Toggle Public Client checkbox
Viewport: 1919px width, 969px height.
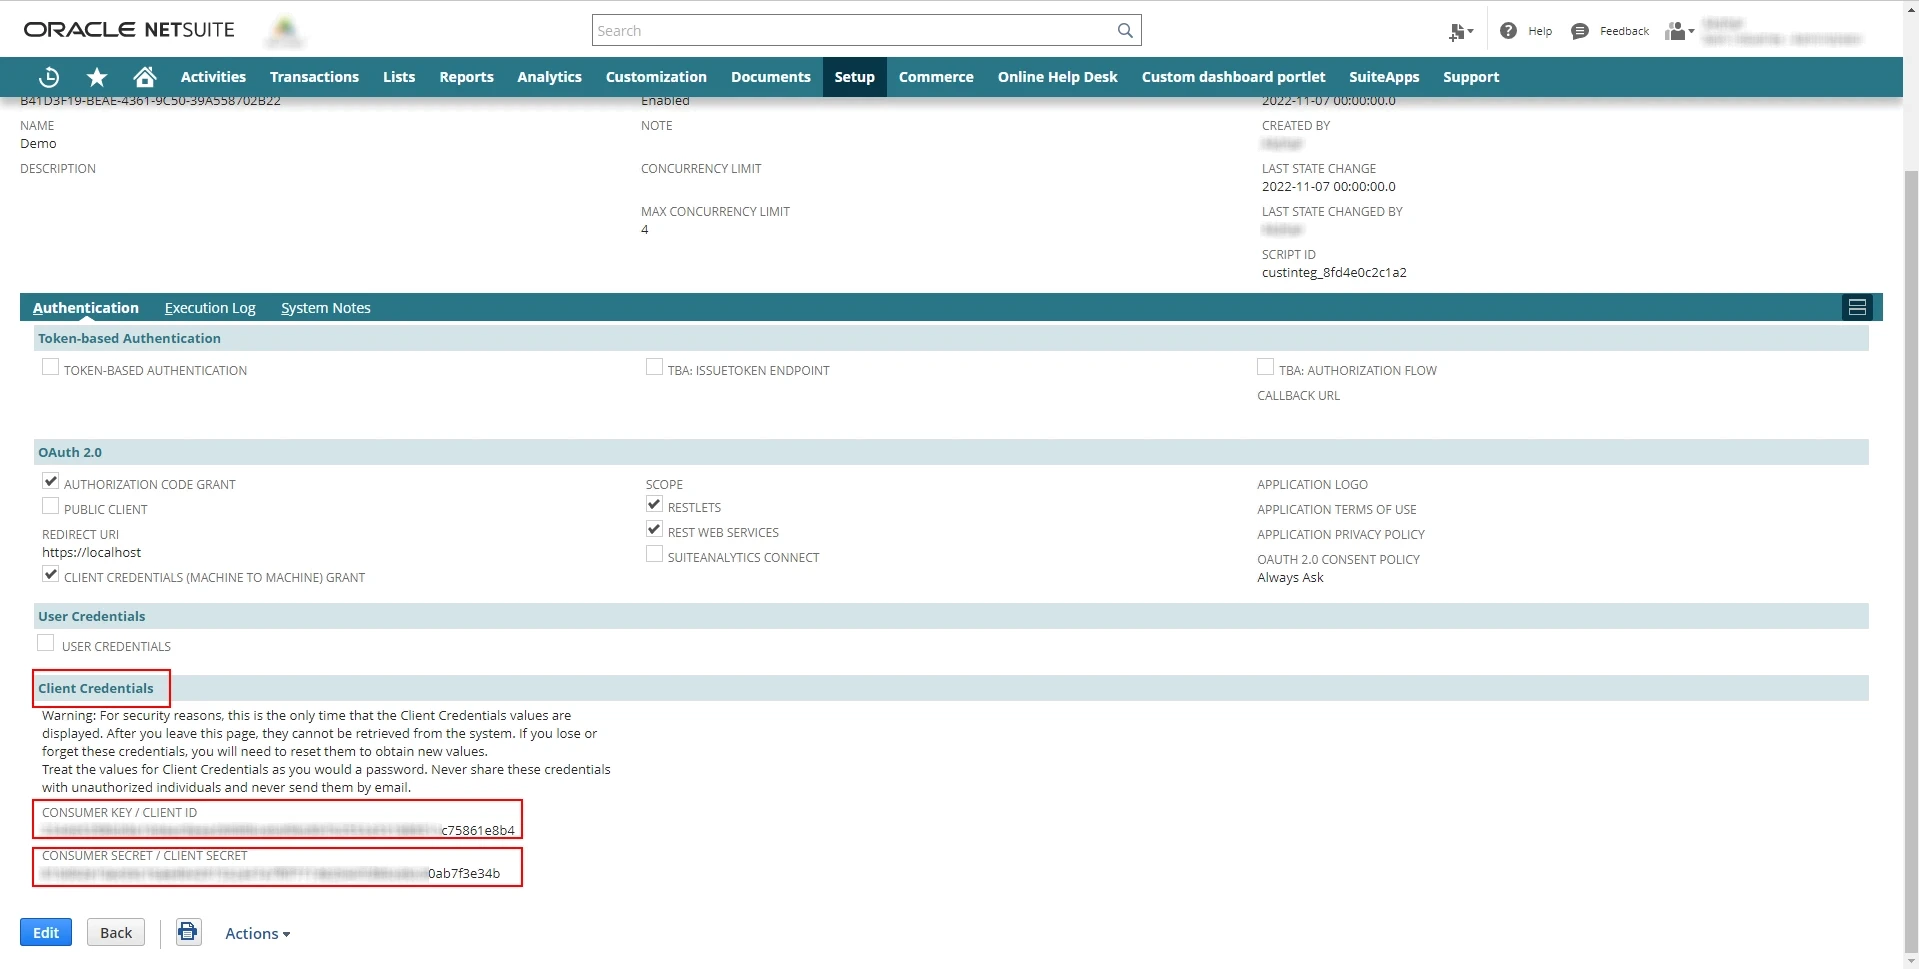pos(50,506)
